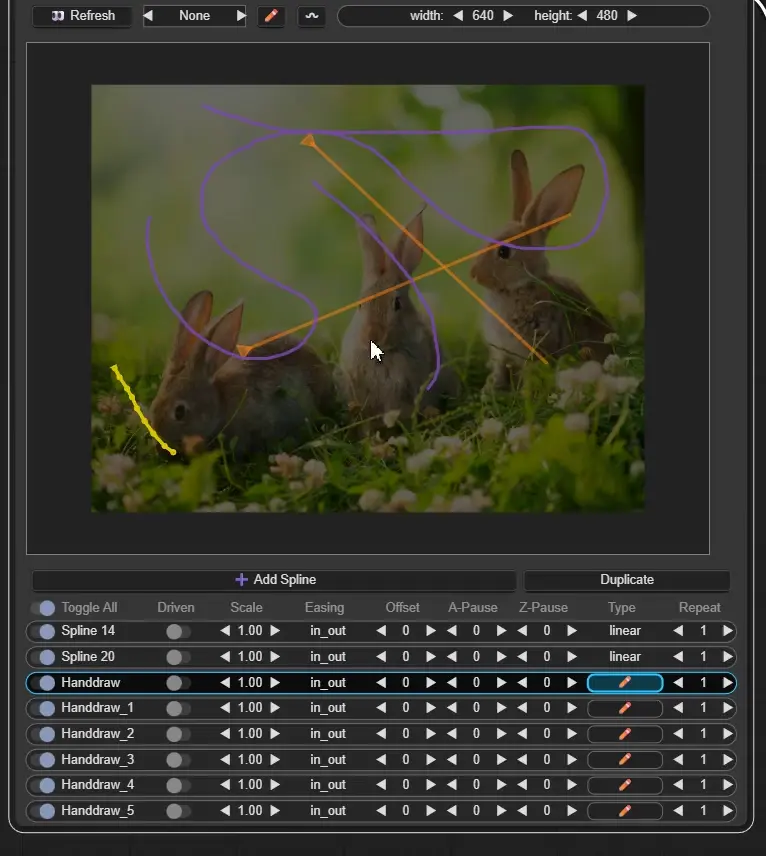The image size is (766, 856).
Task: Go to next background option after None
Action: point(241,16)
